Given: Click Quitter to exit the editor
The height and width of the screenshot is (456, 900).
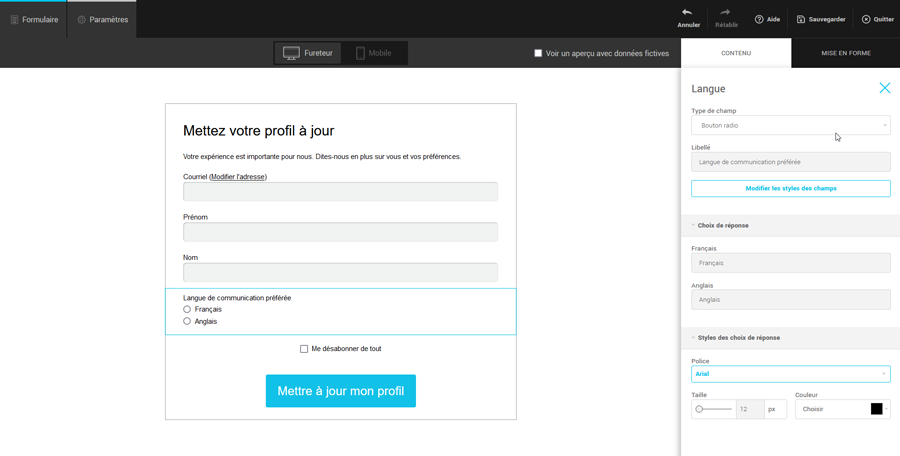Looking at the screenshot, I should 878,20.
